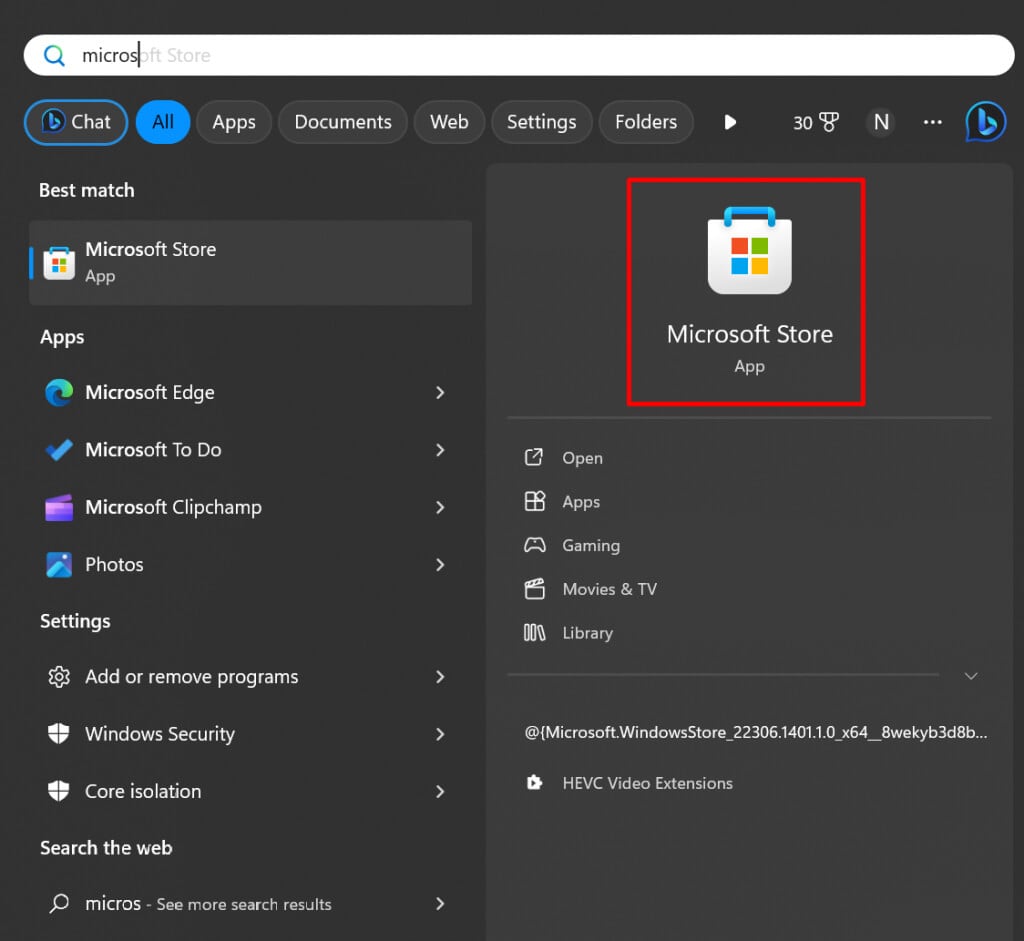Expand the Photos result arrow
The width and height of the screenshot is (1024, 941).
pos(440,565)
